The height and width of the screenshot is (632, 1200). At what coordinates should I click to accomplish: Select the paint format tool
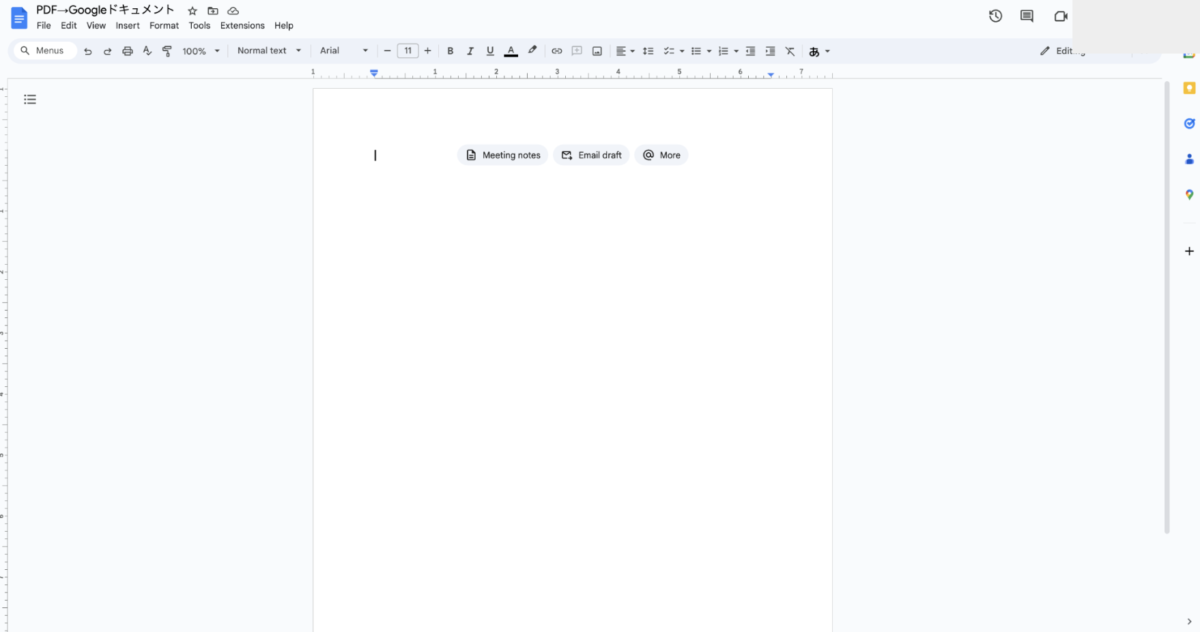(x=167, y=51)
